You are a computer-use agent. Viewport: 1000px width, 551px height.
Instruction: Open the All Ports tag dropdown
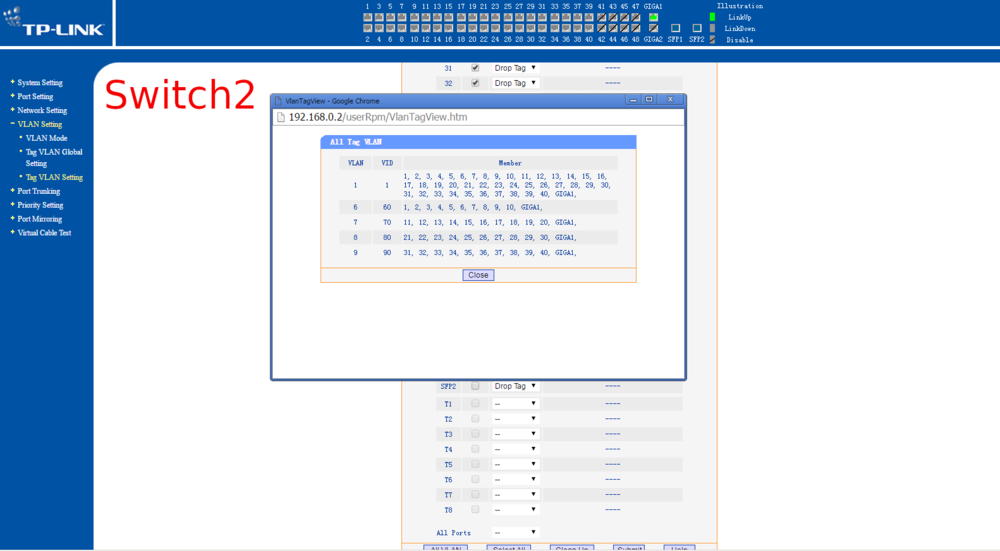pos(515,533)
